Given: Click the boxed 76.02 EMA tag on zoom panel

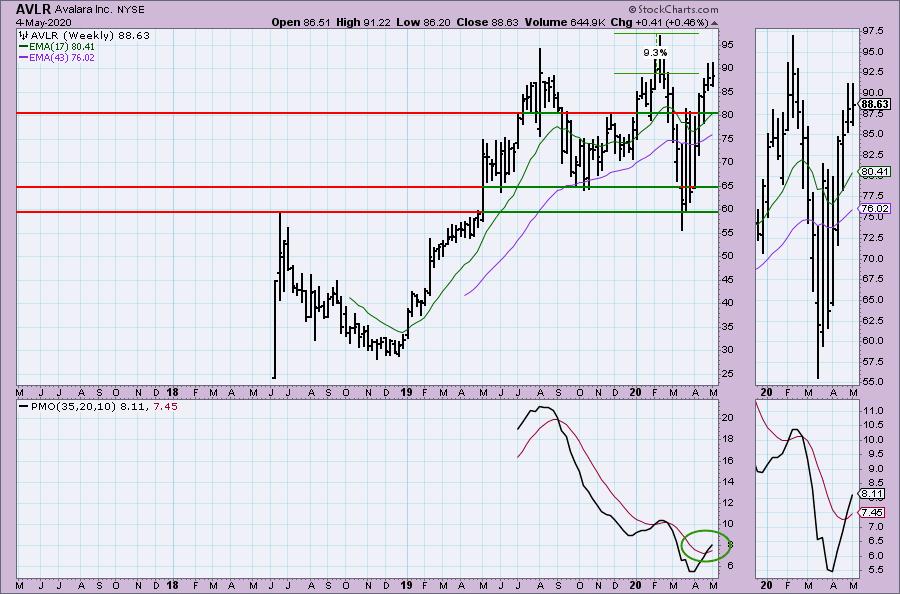Looking at the screenshot, I should [x=876, y=209].
